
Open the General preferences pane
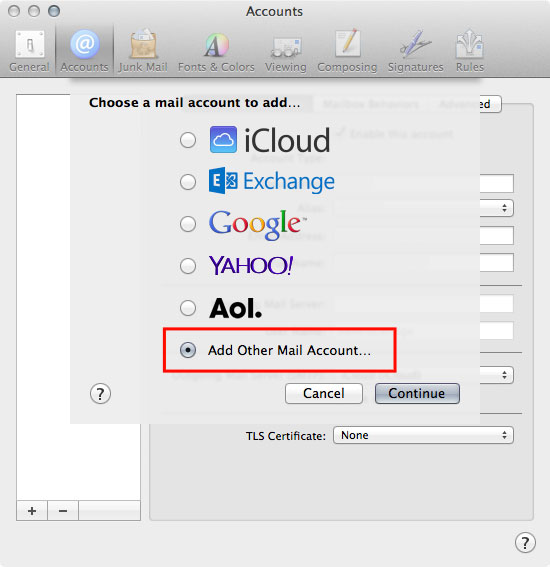[30, 51]
